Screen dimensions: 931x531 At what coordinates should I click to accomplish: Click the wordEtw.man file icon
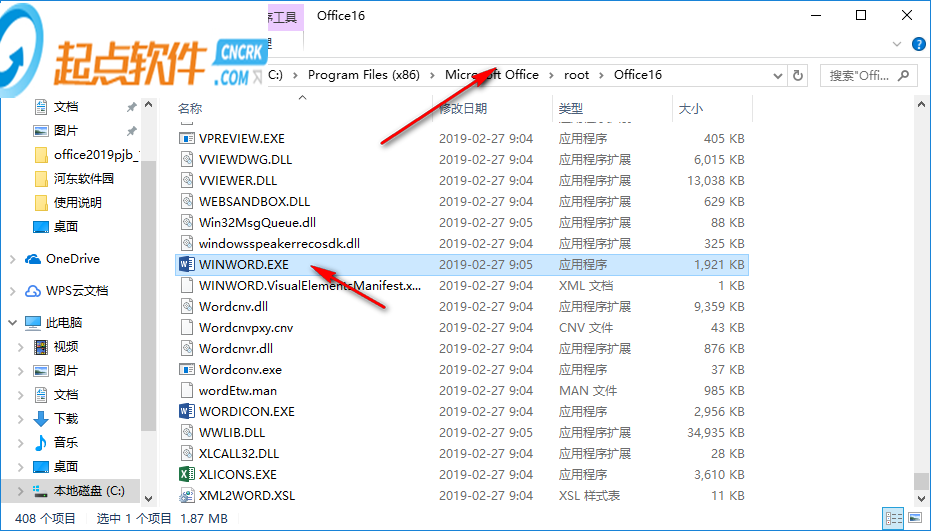click(x=187, y=390)
